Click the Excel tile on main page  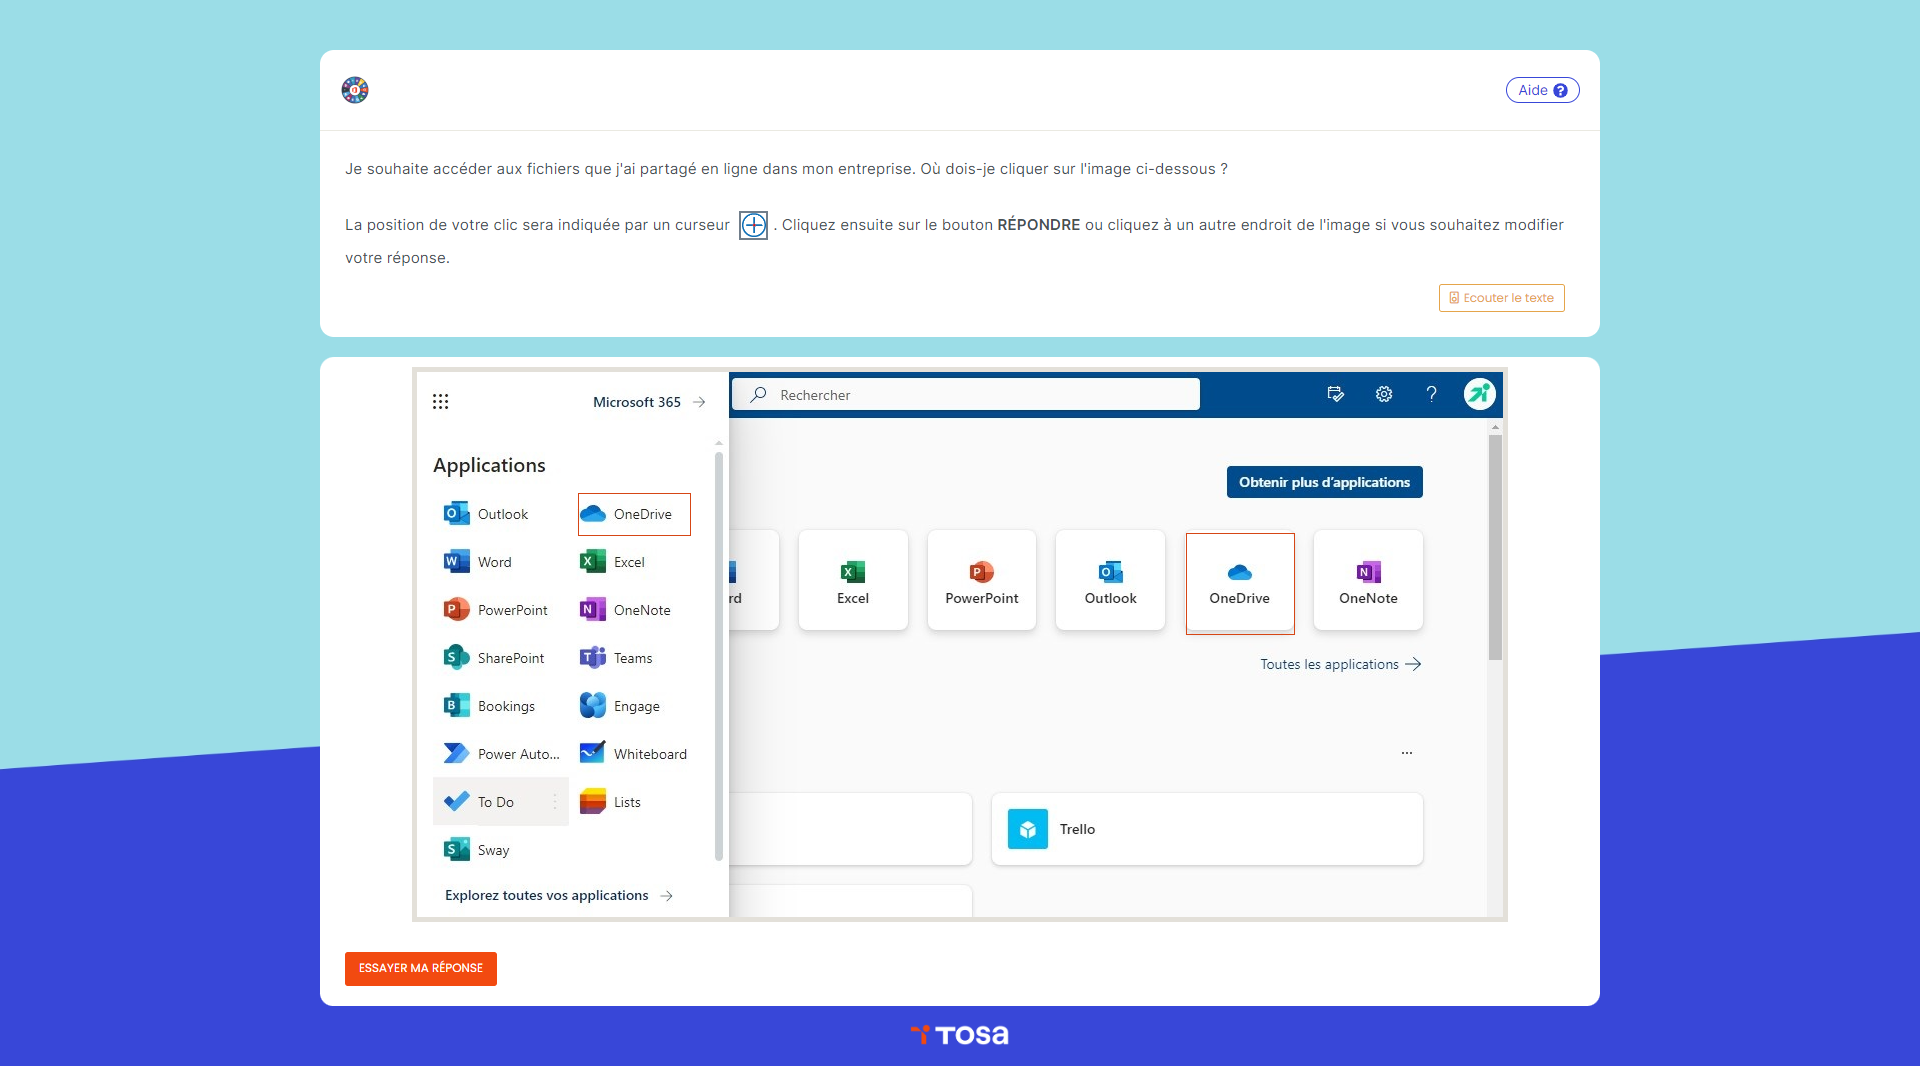click(853, 580)
